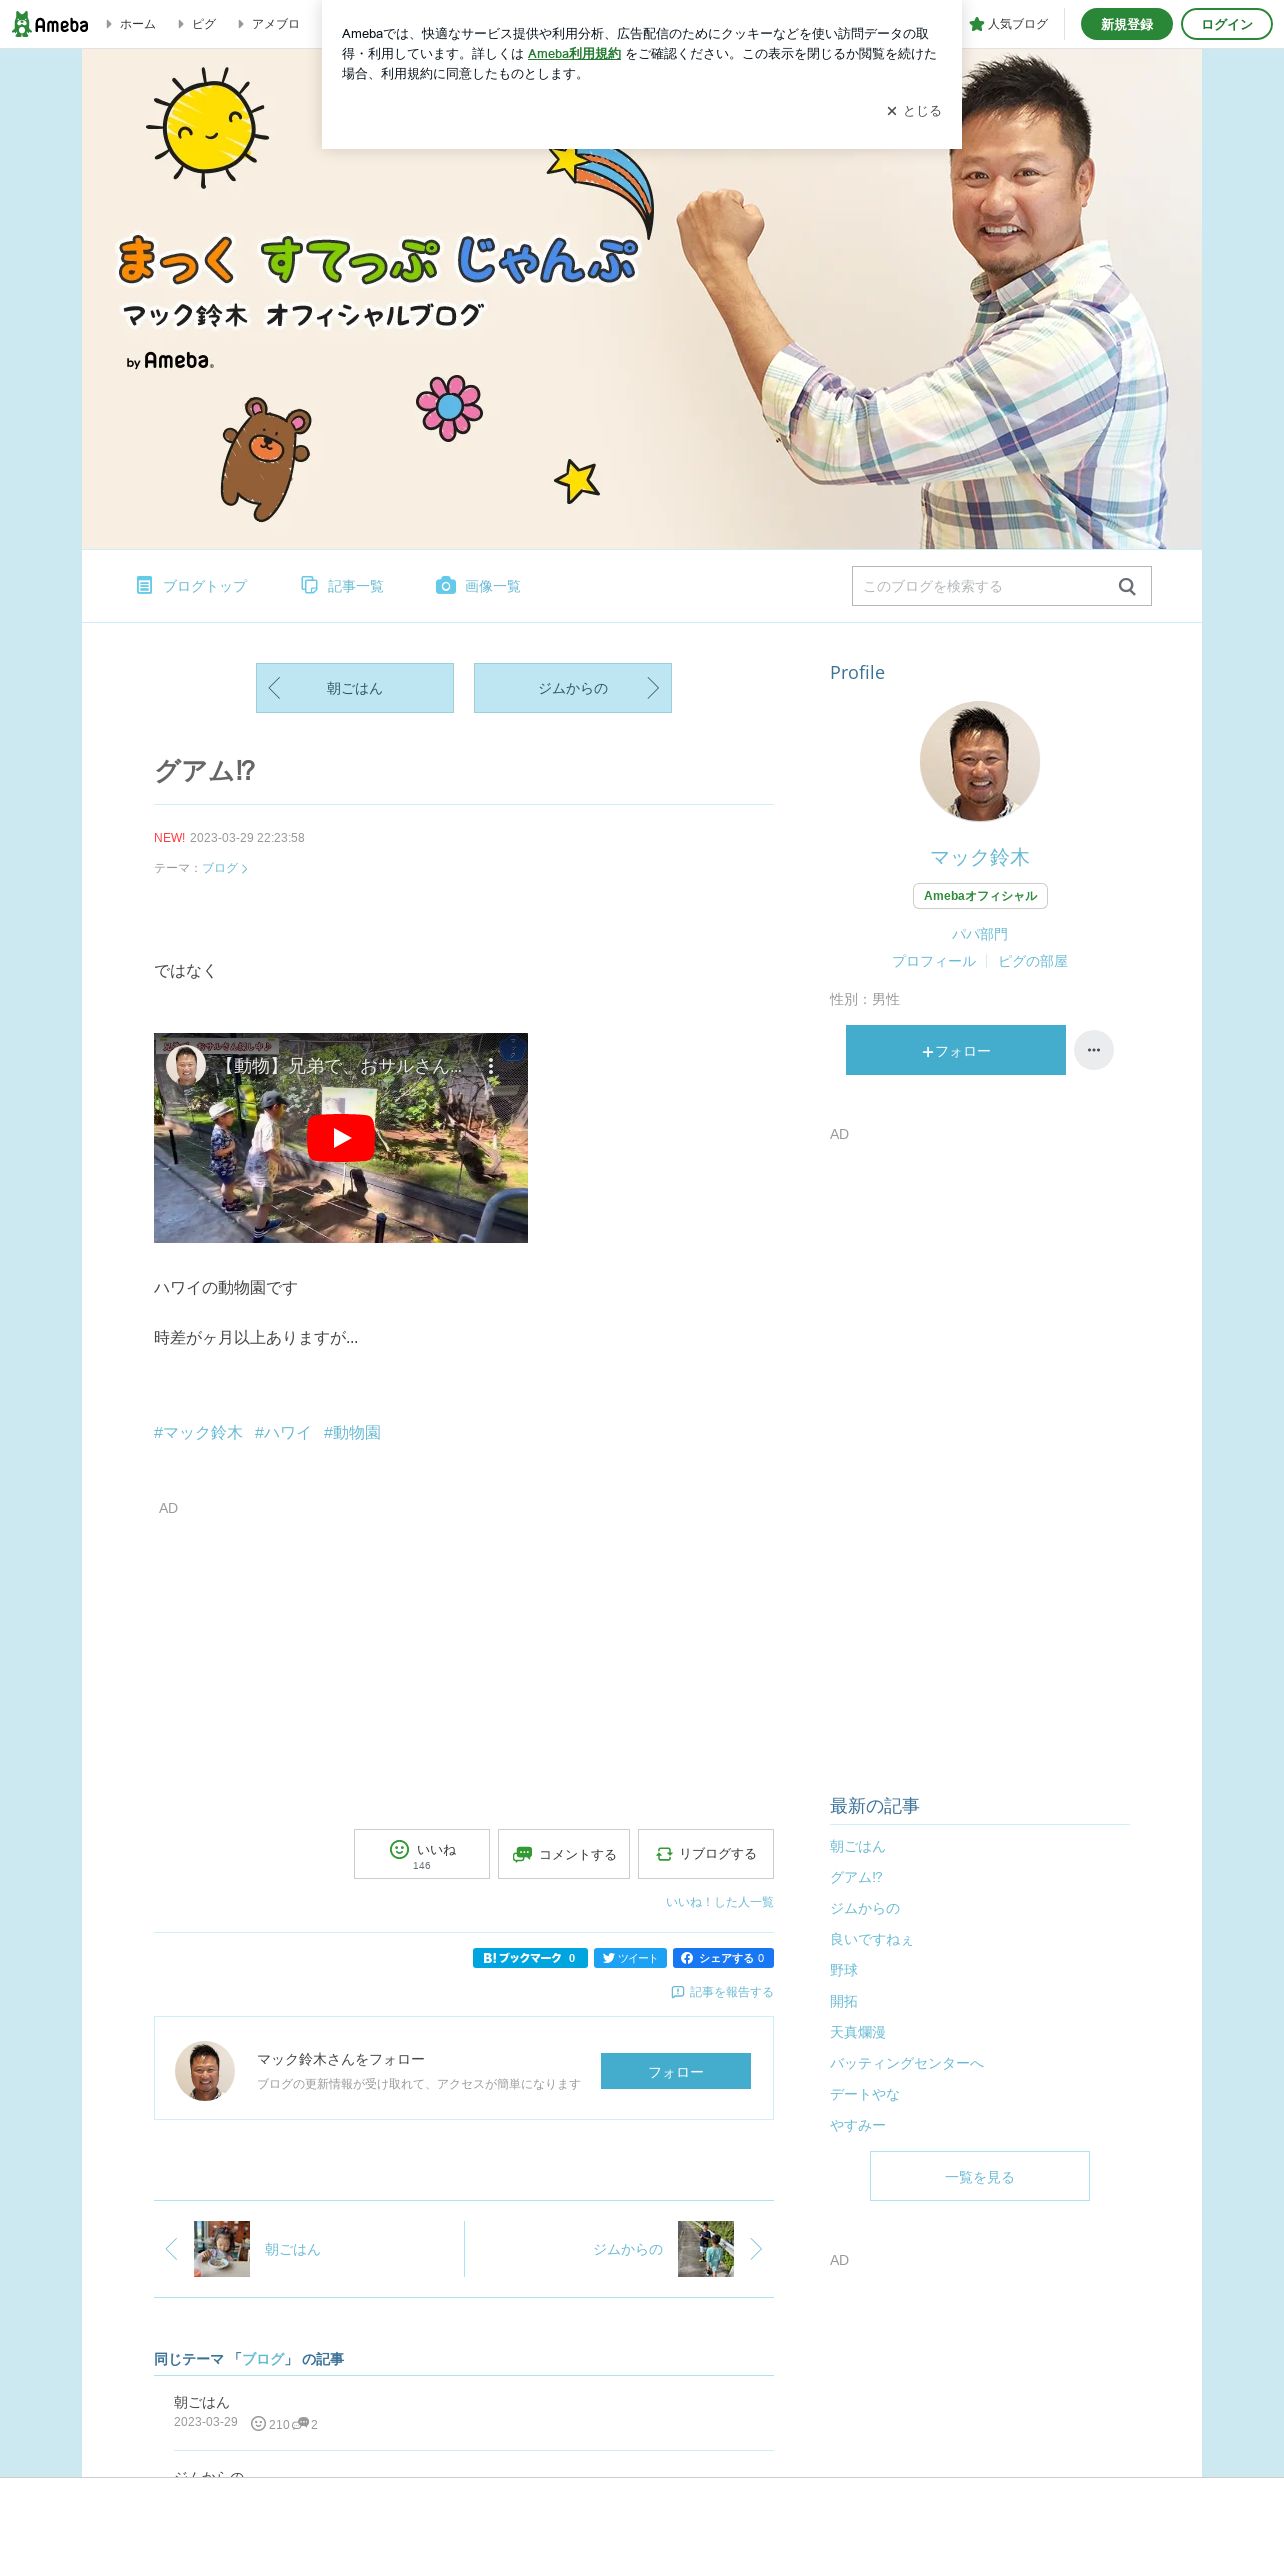Play the embedded YouTube video
This screenshot has width=1284, height=2568.
coord(341,1138)
